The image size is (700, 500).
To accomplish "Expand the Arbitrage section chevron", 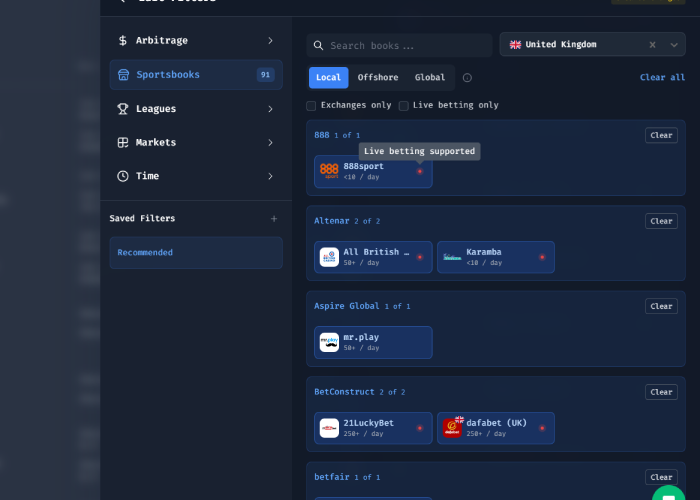I will tap(270, 41).
